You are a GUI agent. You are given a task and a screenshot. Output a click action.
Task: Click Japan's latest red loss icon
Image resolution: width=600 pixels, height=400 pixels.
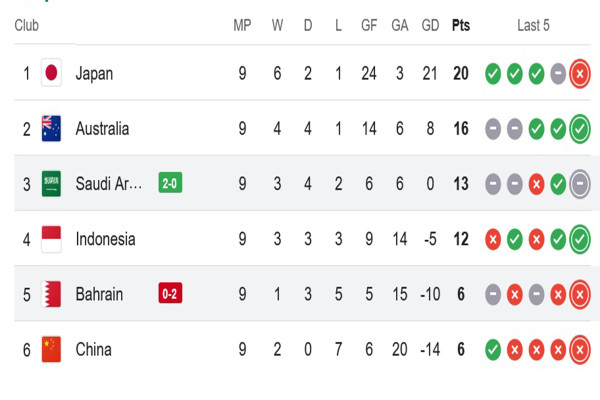pos(580,73)
